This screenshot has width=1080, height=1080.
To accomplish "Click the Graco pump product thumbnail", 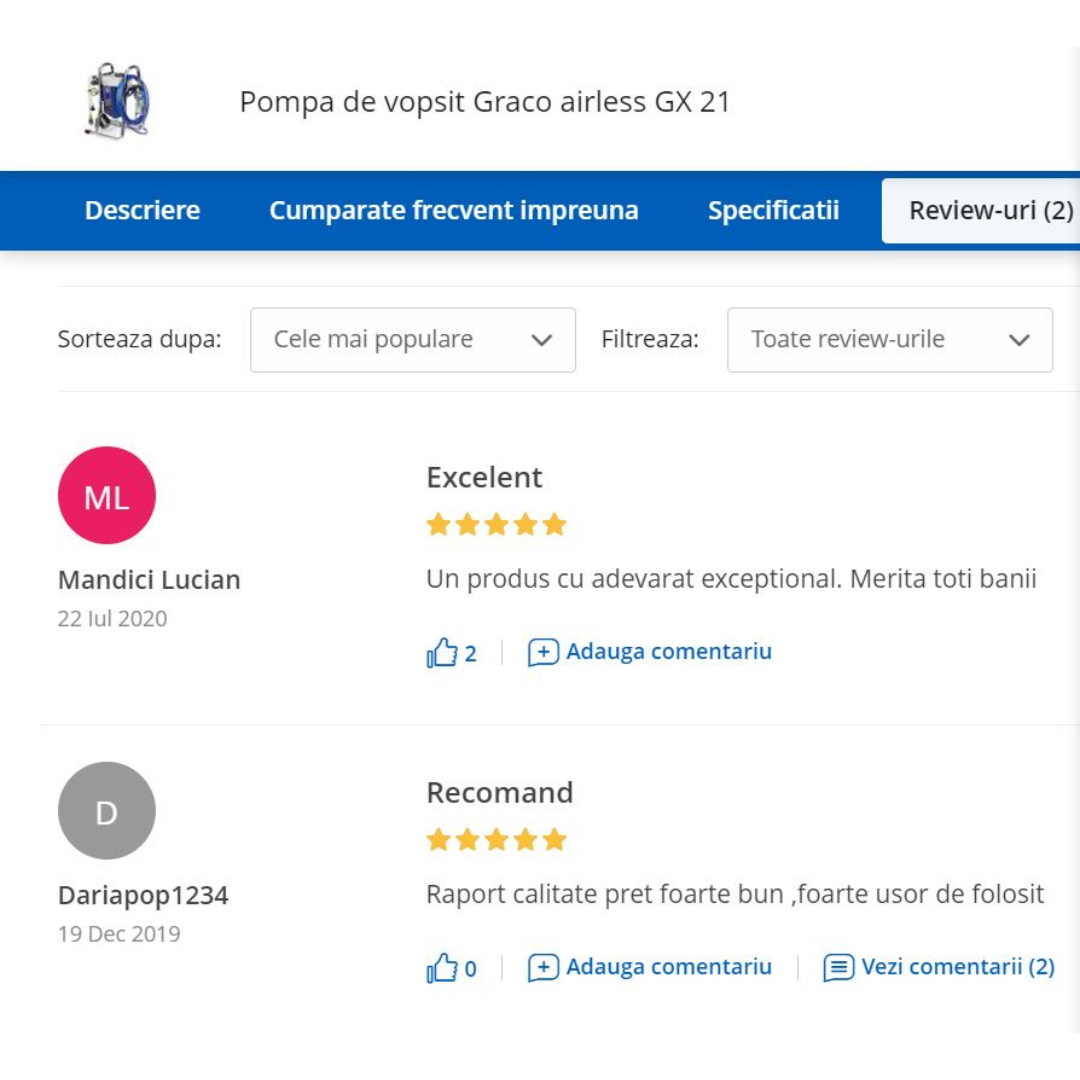I will 117,100.
